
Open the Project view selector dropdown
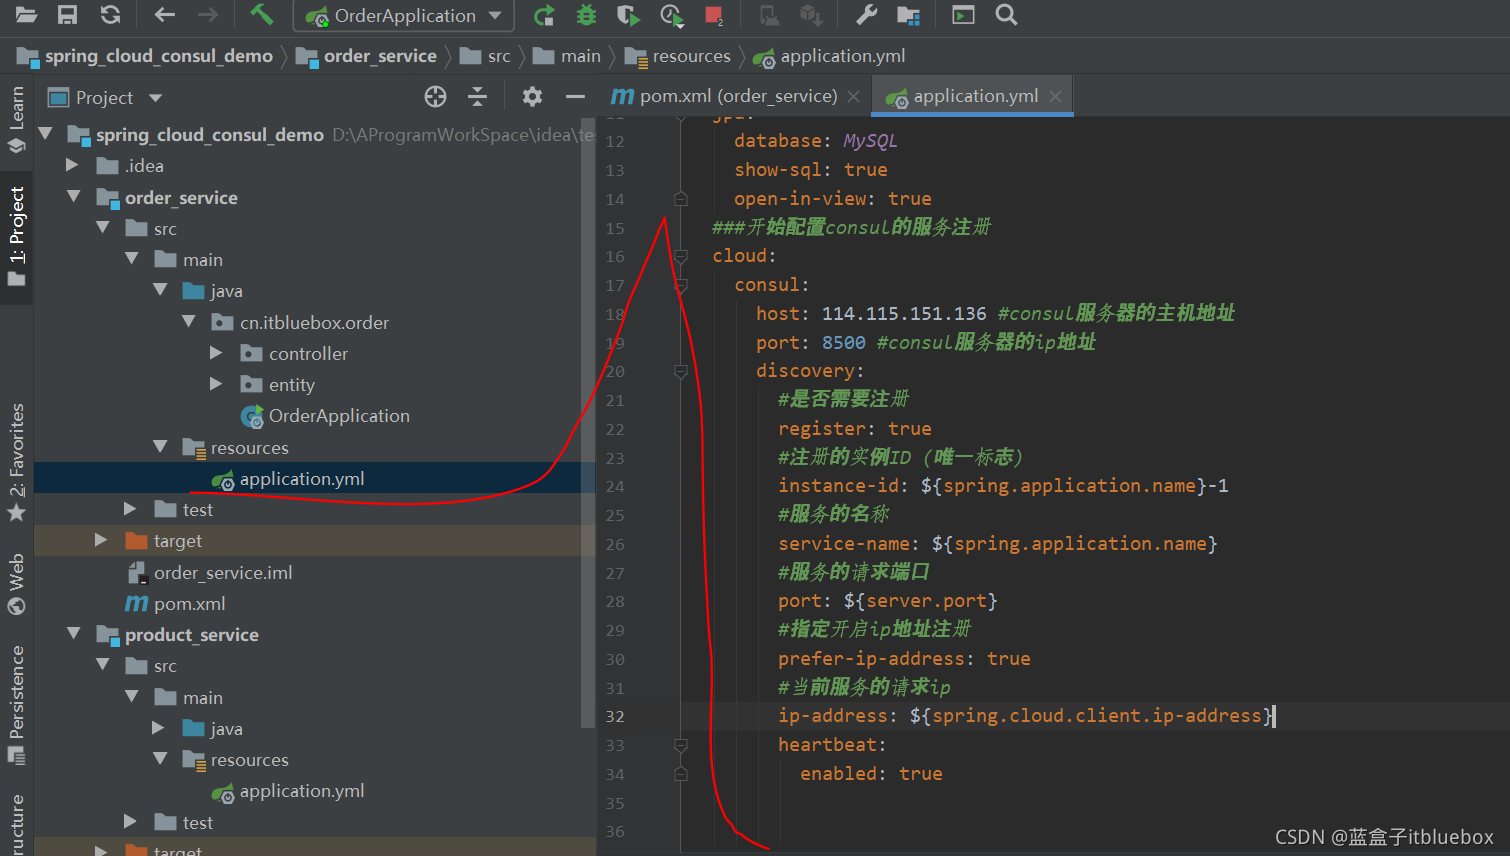pyautogui.click(x=105, y=98)
